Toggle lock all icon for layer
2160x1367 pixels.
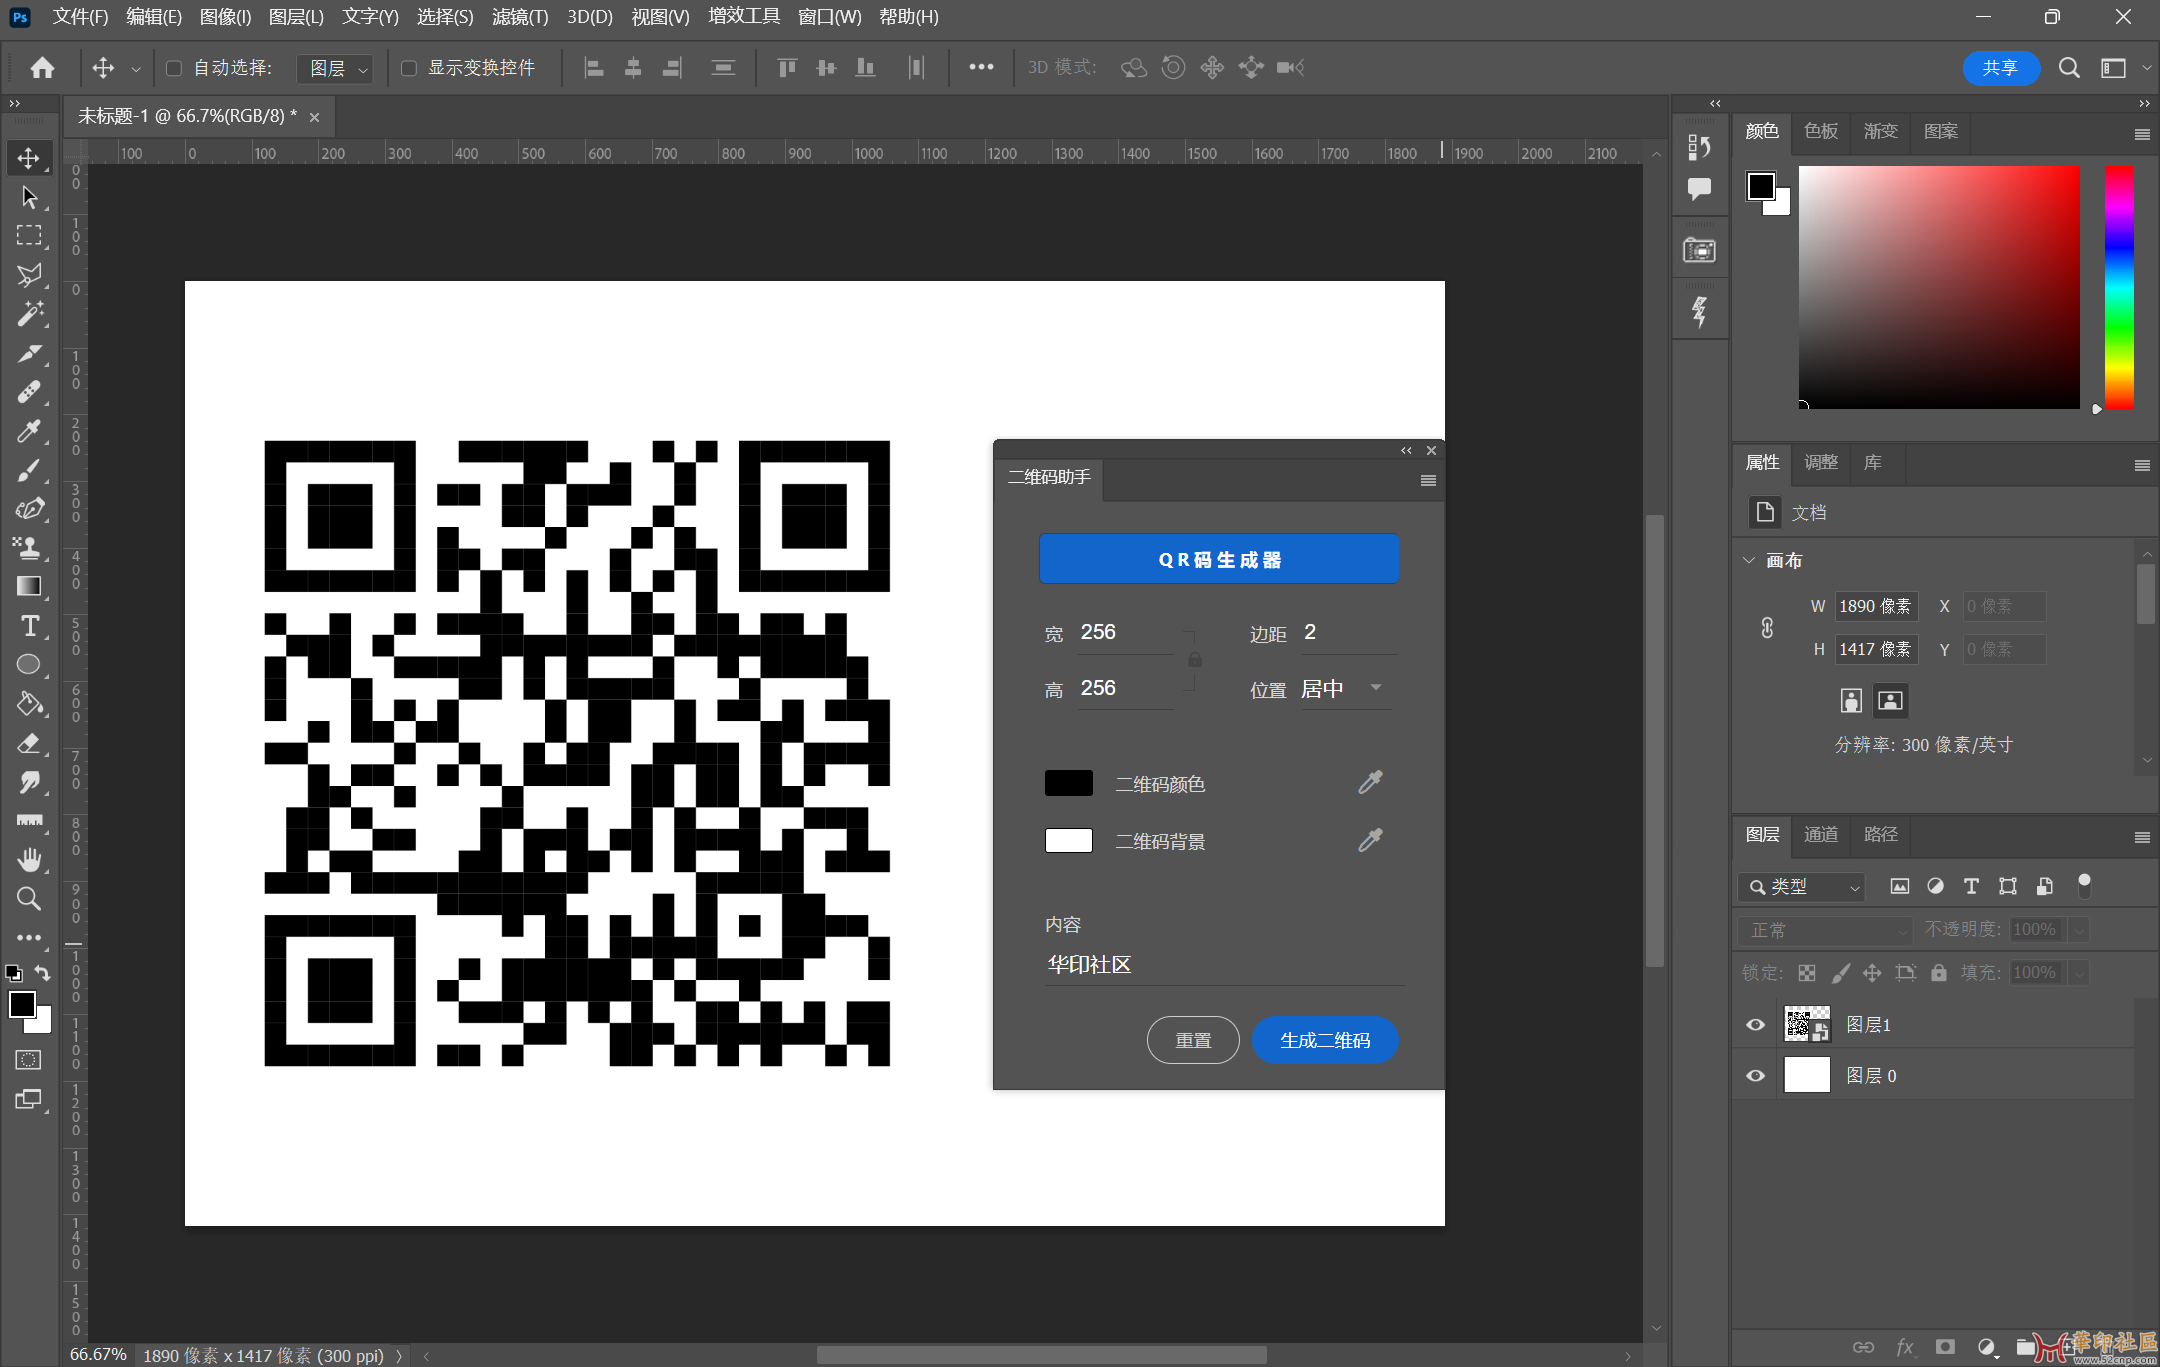pyautogui.click(x=1939, y=972)
